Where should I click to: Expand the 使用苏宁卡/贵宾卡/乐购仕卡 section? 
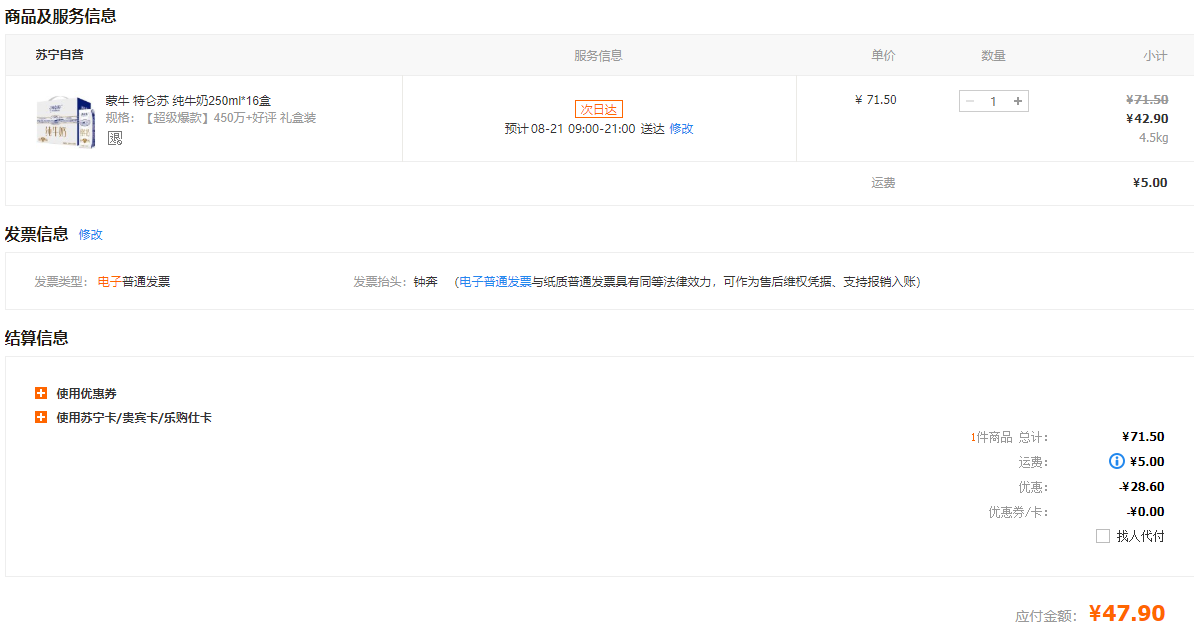click(123, 418)
